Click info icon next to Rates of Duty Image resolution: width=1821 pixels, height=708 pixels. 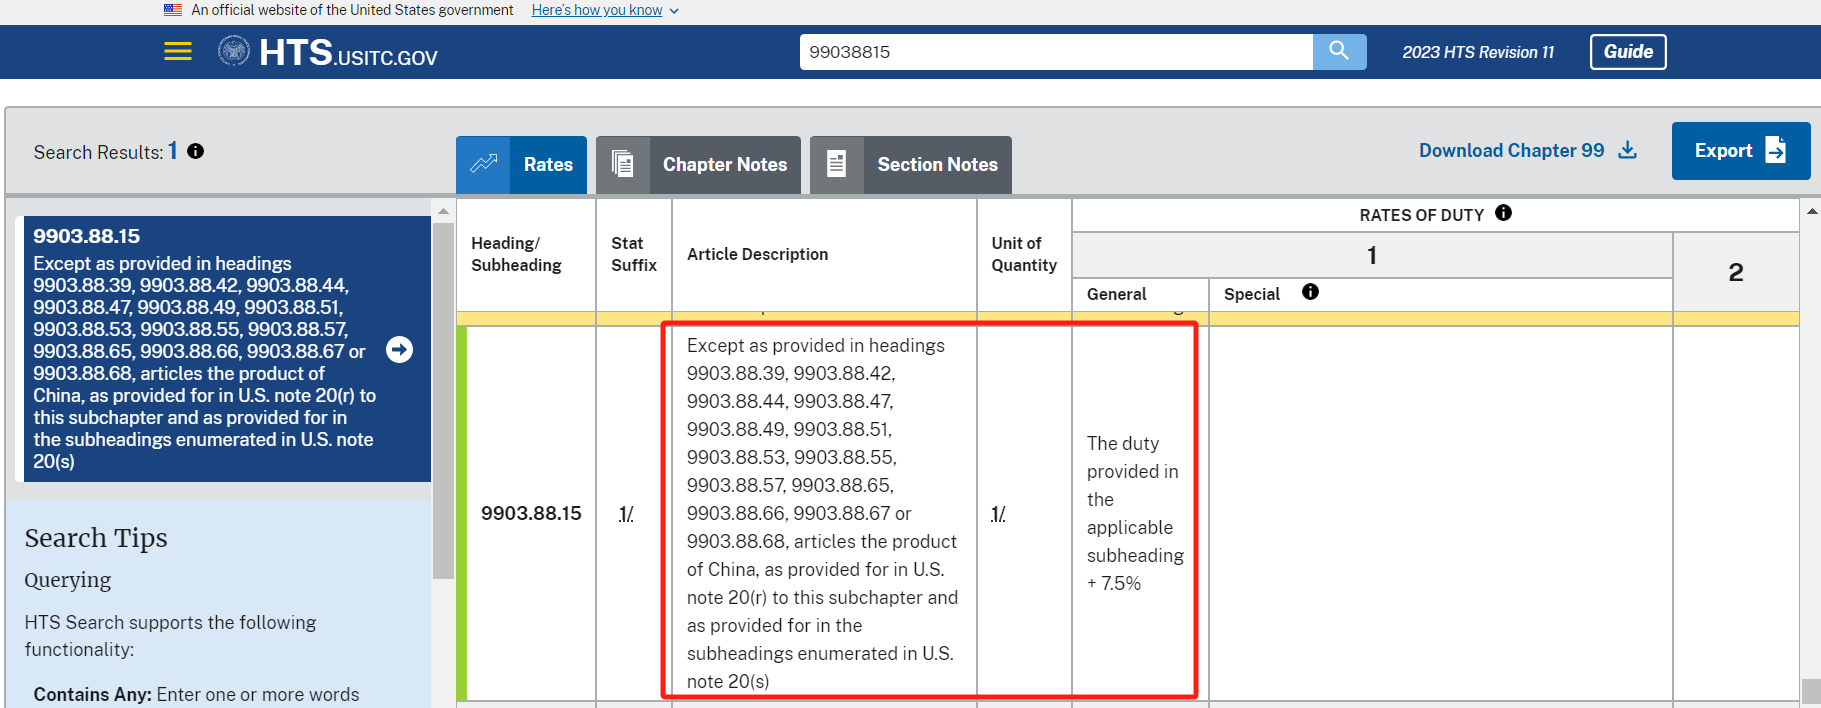pos(1503,213)
